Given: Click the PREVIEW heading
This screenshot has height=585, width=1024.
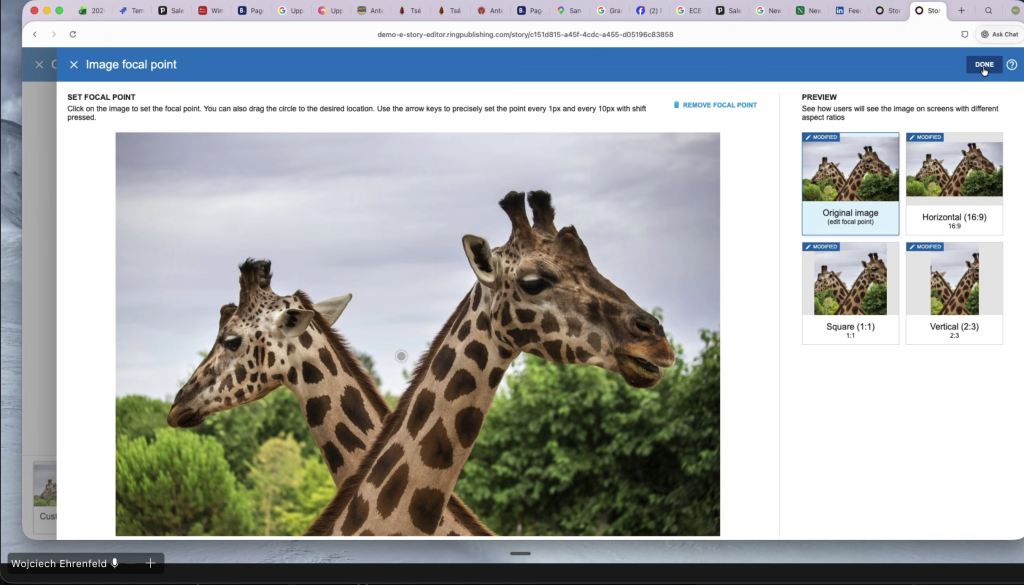Looking at the screenshot, I should [x=819, y=97].
